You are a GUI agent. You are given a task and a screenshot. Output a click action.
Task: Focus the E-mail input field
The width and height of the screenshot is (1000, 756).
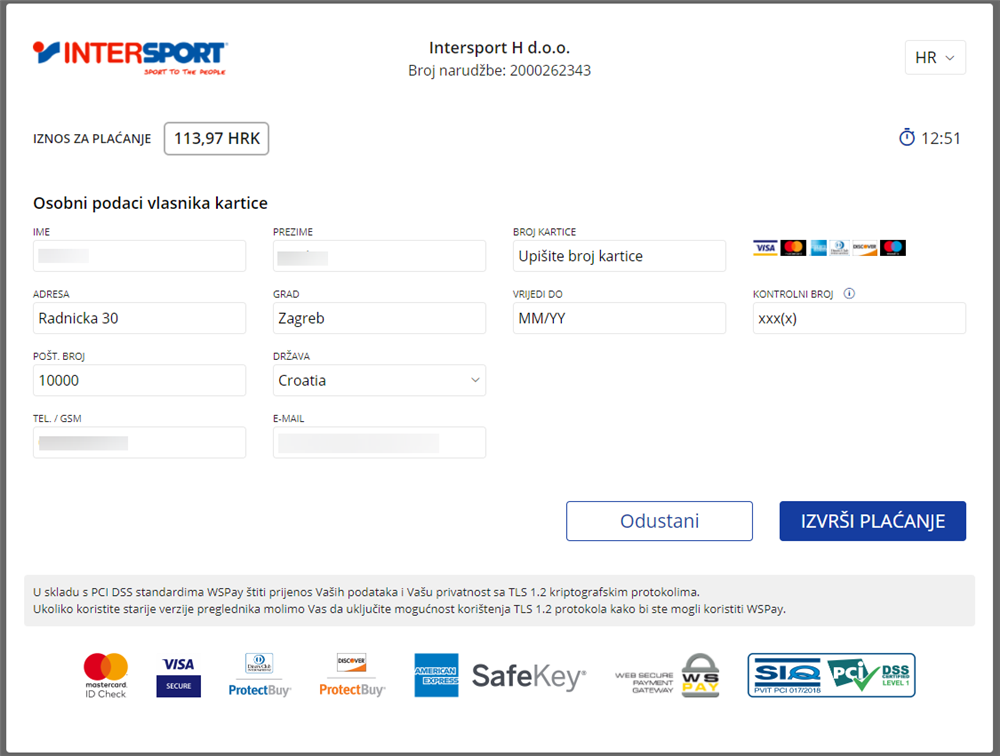379,442
